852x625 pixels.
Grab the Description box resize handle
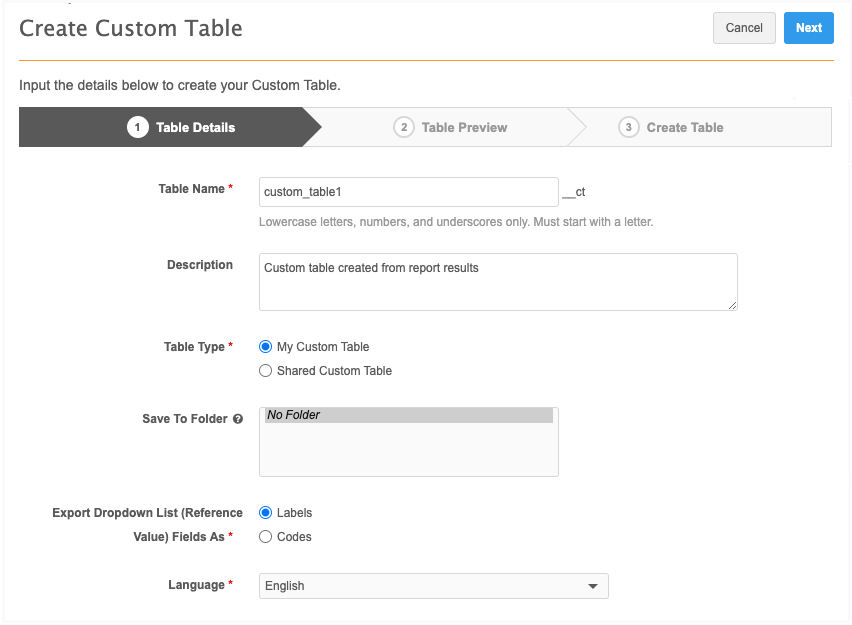pos(732,304)
